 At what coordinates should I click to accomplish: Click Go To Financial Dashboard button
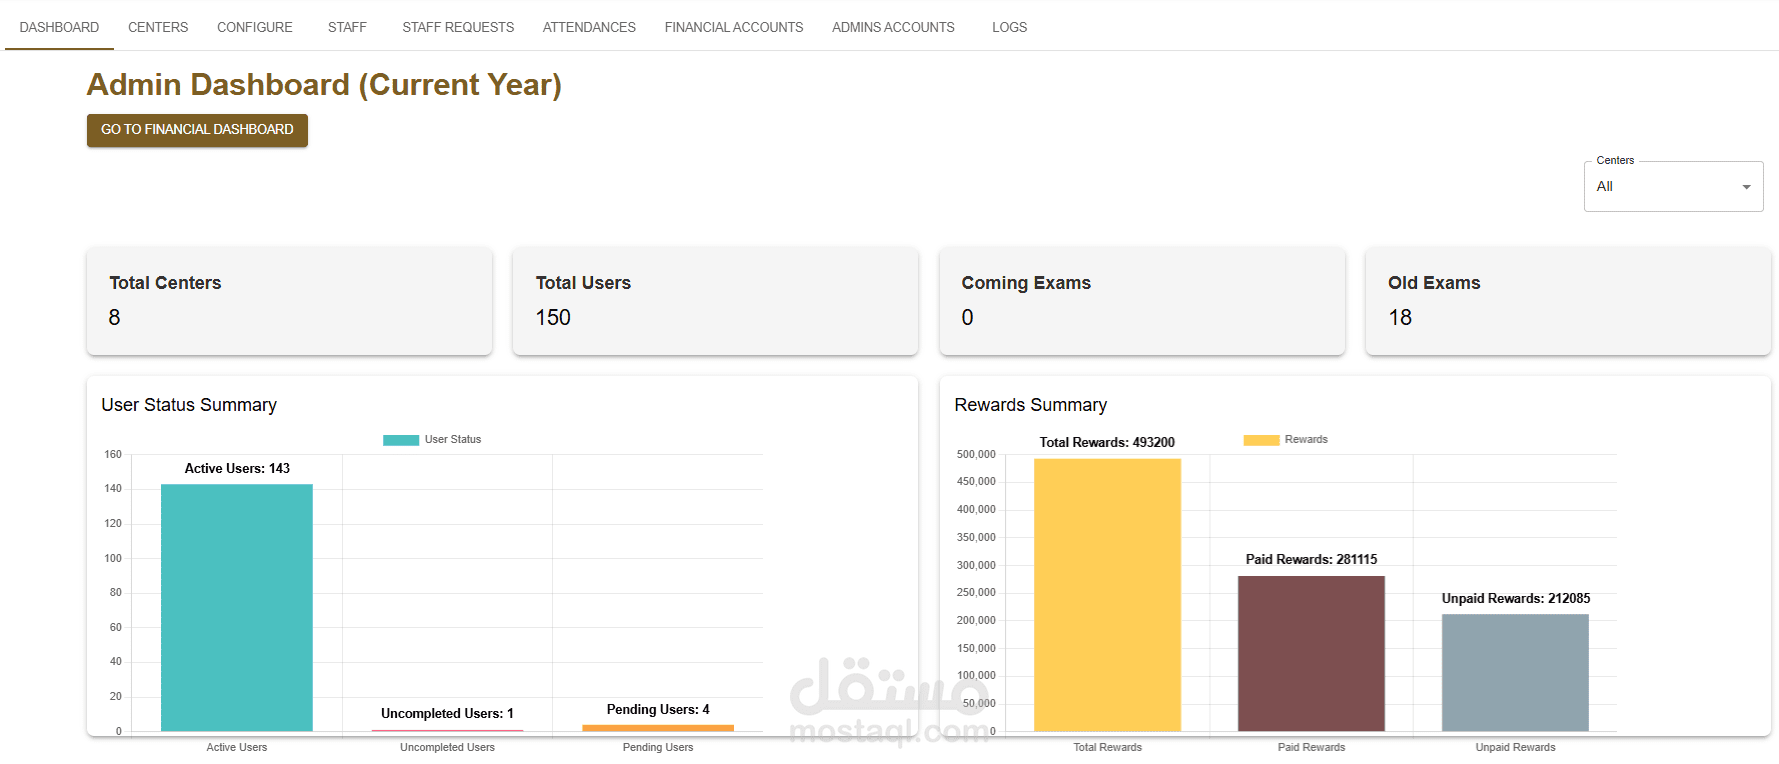[x=197, y=130]
